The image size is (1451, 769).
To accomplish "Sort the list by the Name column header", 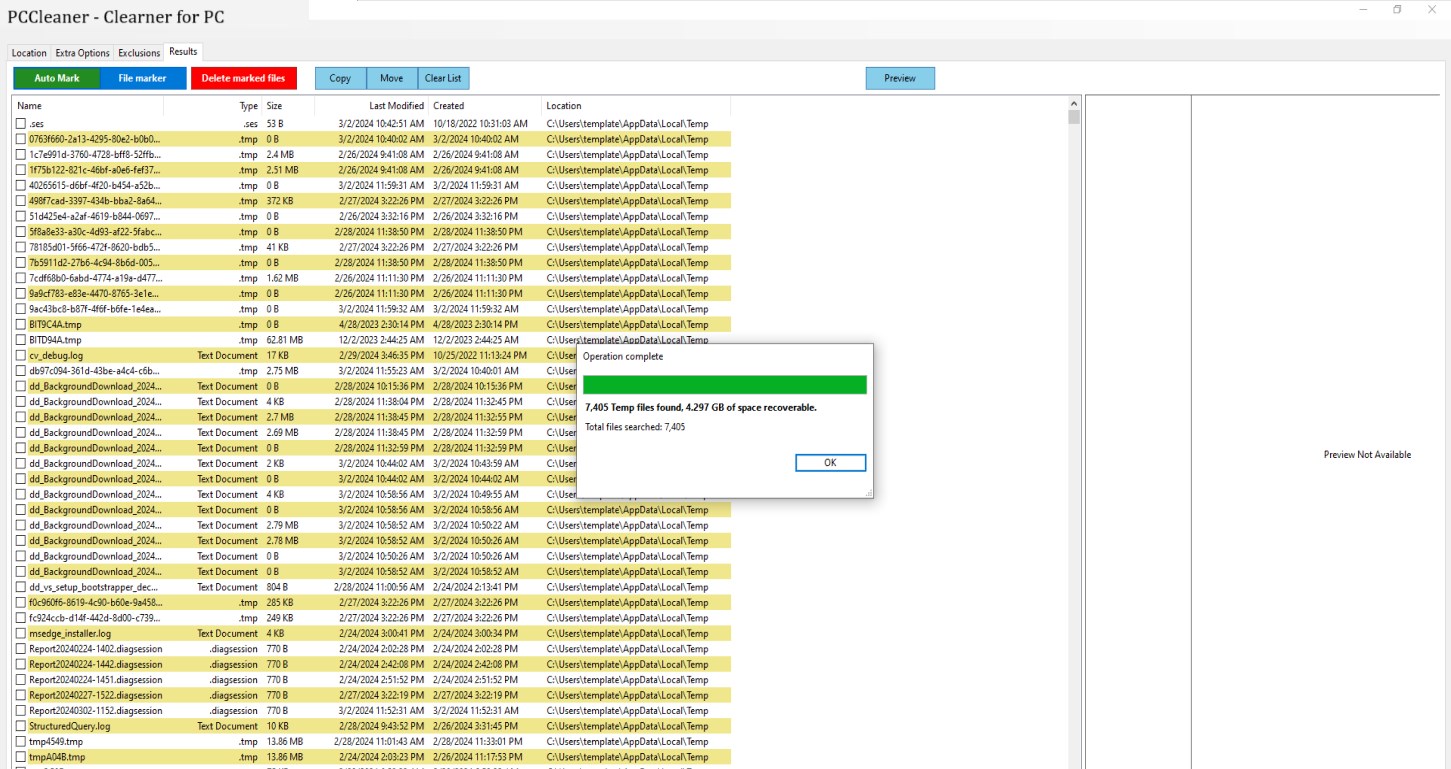I will click(x=88, y=106).
